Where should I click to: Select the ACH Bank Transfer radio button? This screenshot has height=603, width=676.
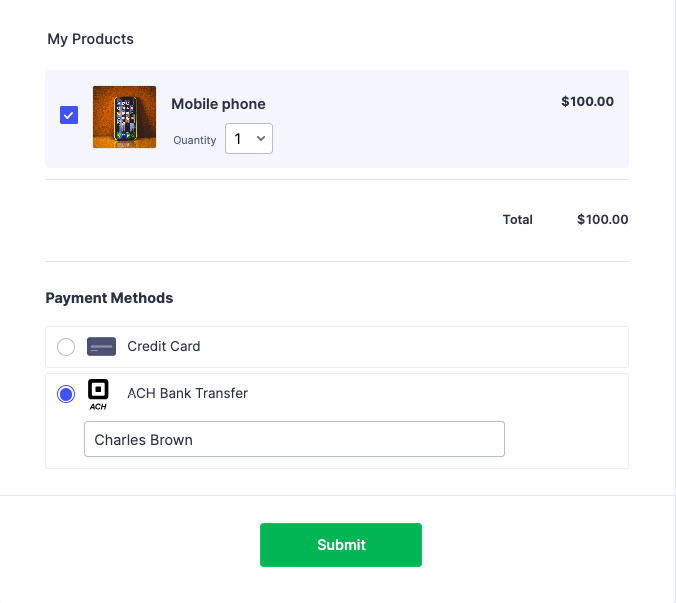pos(66,394)
